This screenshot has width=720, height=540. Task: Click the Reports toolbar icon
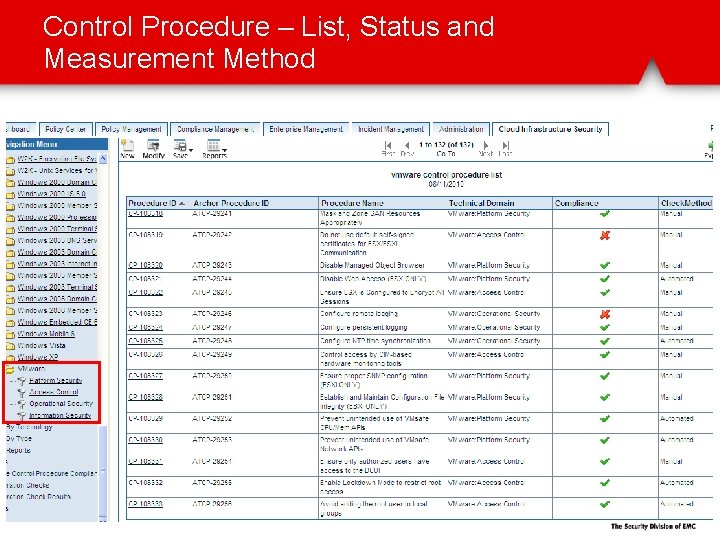click(213, 146)
